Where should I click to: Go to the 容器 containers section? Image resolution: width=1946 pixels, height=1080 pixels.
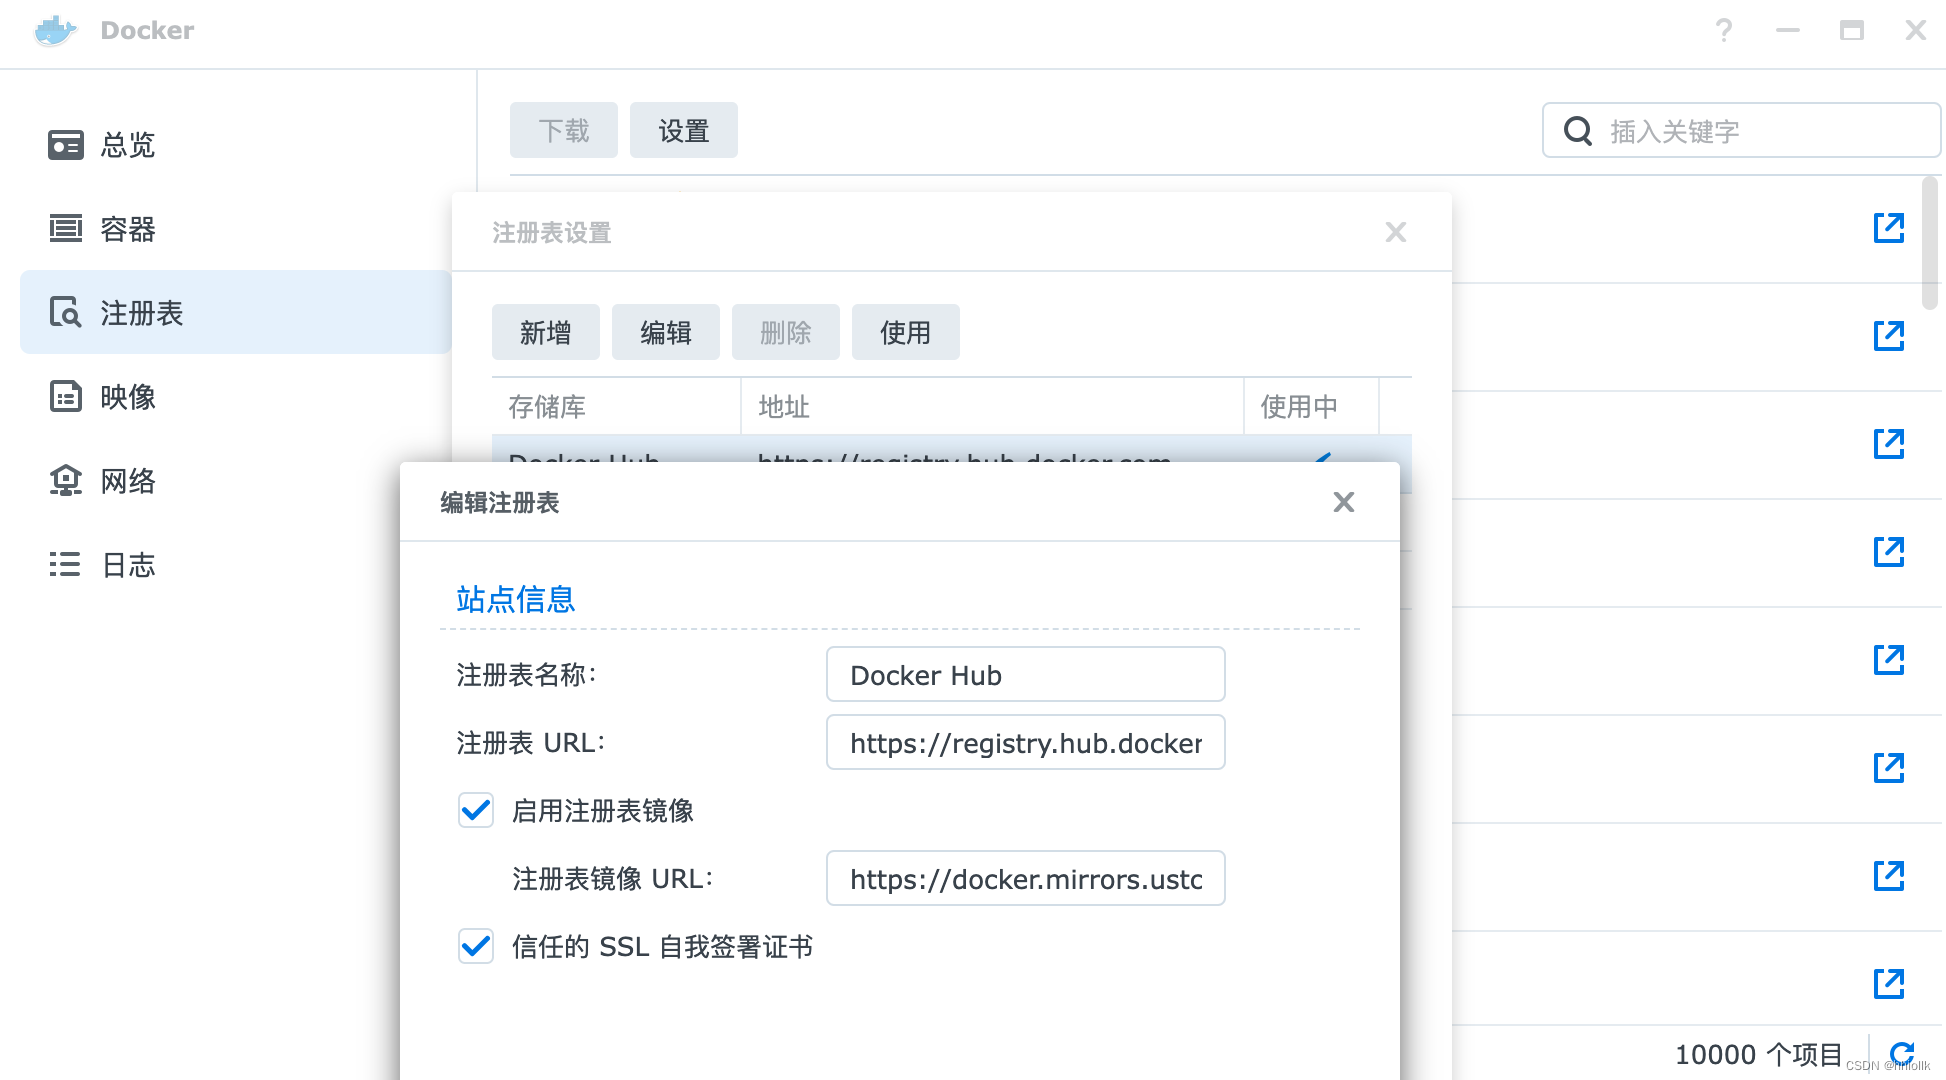pyautogui.click(x=128, y=229)
